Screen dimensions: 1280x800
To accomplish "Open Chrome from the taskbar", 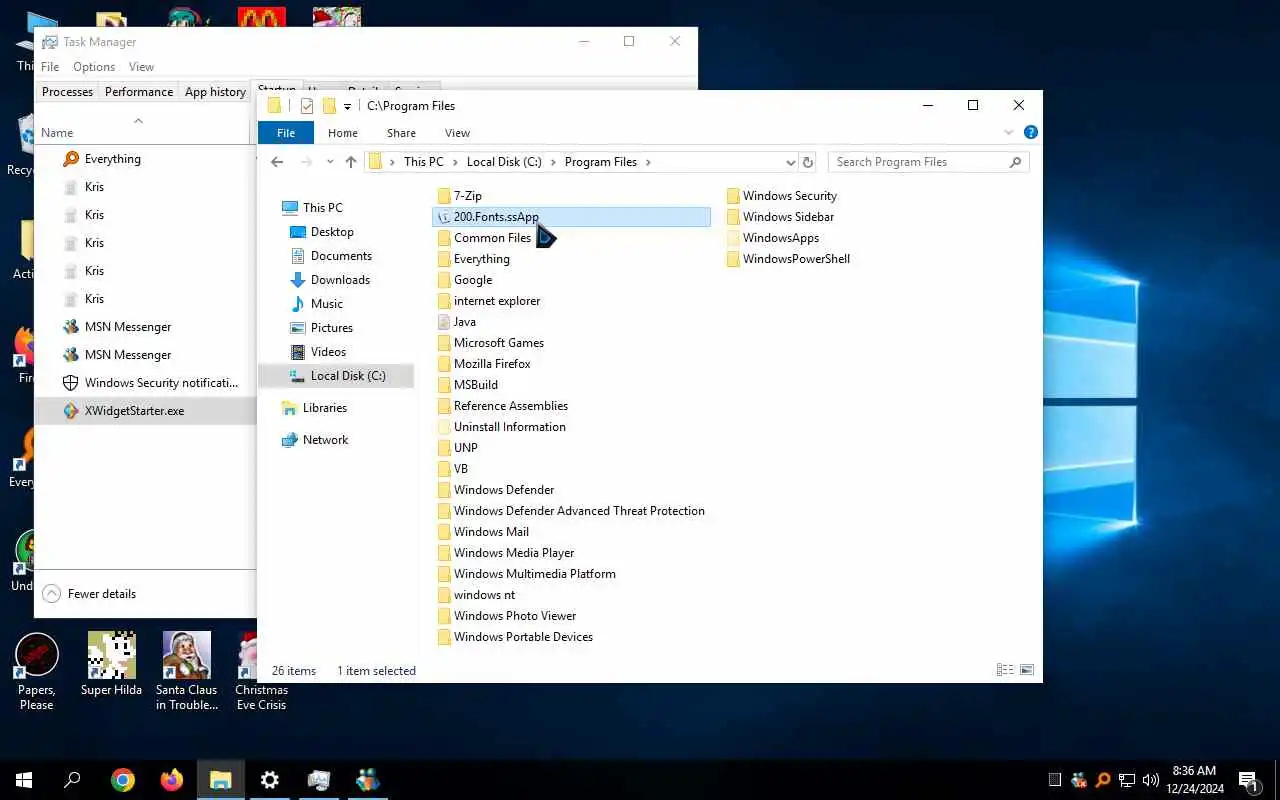I will pyautogui.click(x=123, y=780).
